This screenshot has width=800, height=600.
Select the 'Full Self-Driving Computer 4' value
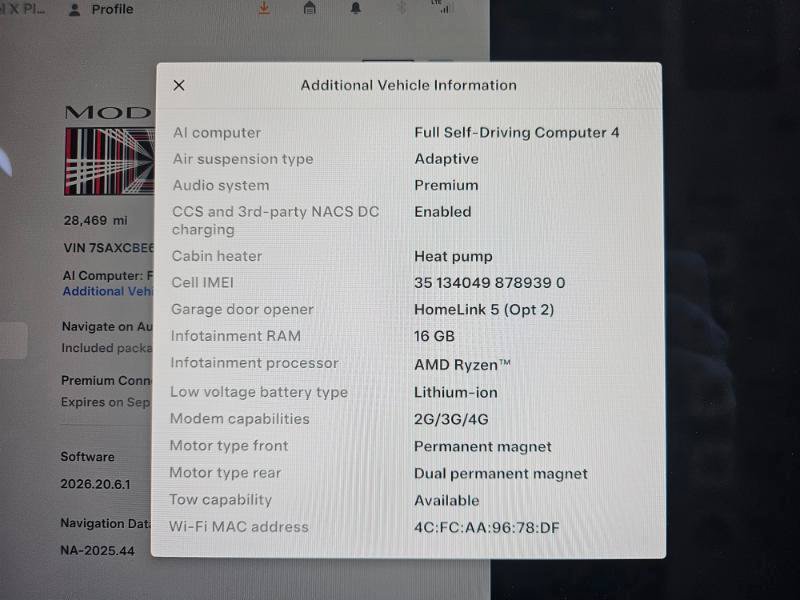(516, 133)
